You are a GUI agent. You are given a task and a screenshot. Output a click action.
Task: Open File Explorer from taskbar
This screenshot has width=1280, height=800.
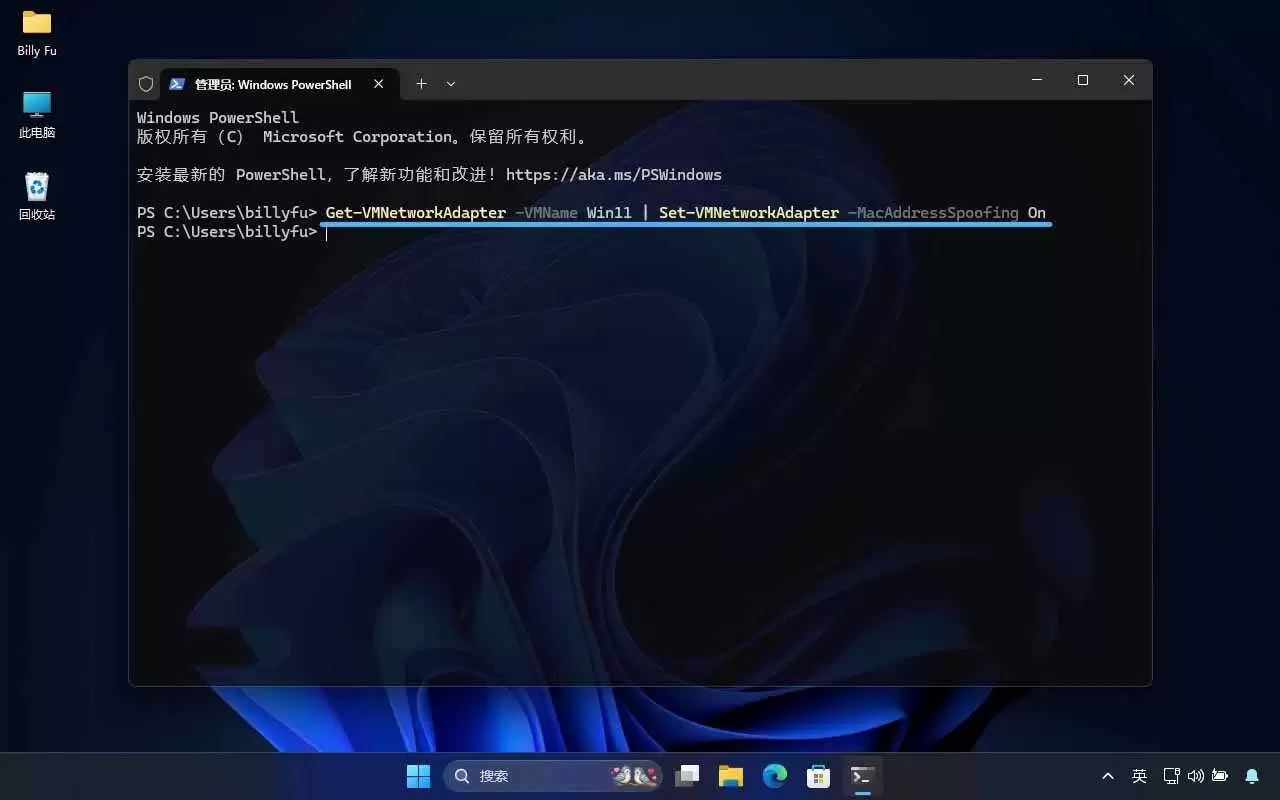tap(731, 776)
